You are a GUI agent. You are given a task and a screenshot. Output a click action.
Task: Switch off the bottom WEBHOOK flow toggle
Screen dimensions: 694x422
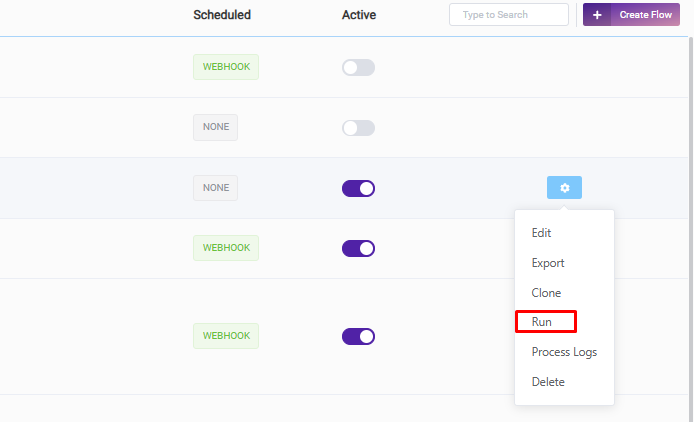click(x=359, y=337)
